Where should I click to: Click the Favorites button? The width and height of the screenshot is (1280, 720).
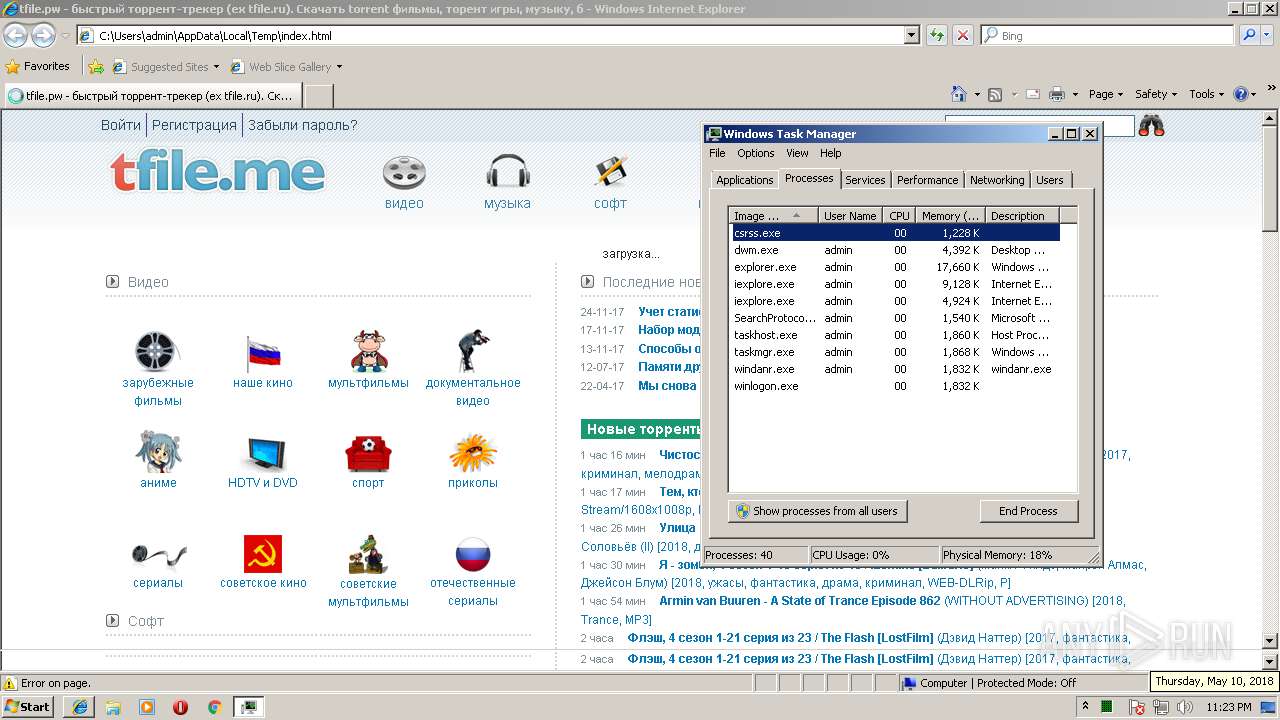click(38, 67)
